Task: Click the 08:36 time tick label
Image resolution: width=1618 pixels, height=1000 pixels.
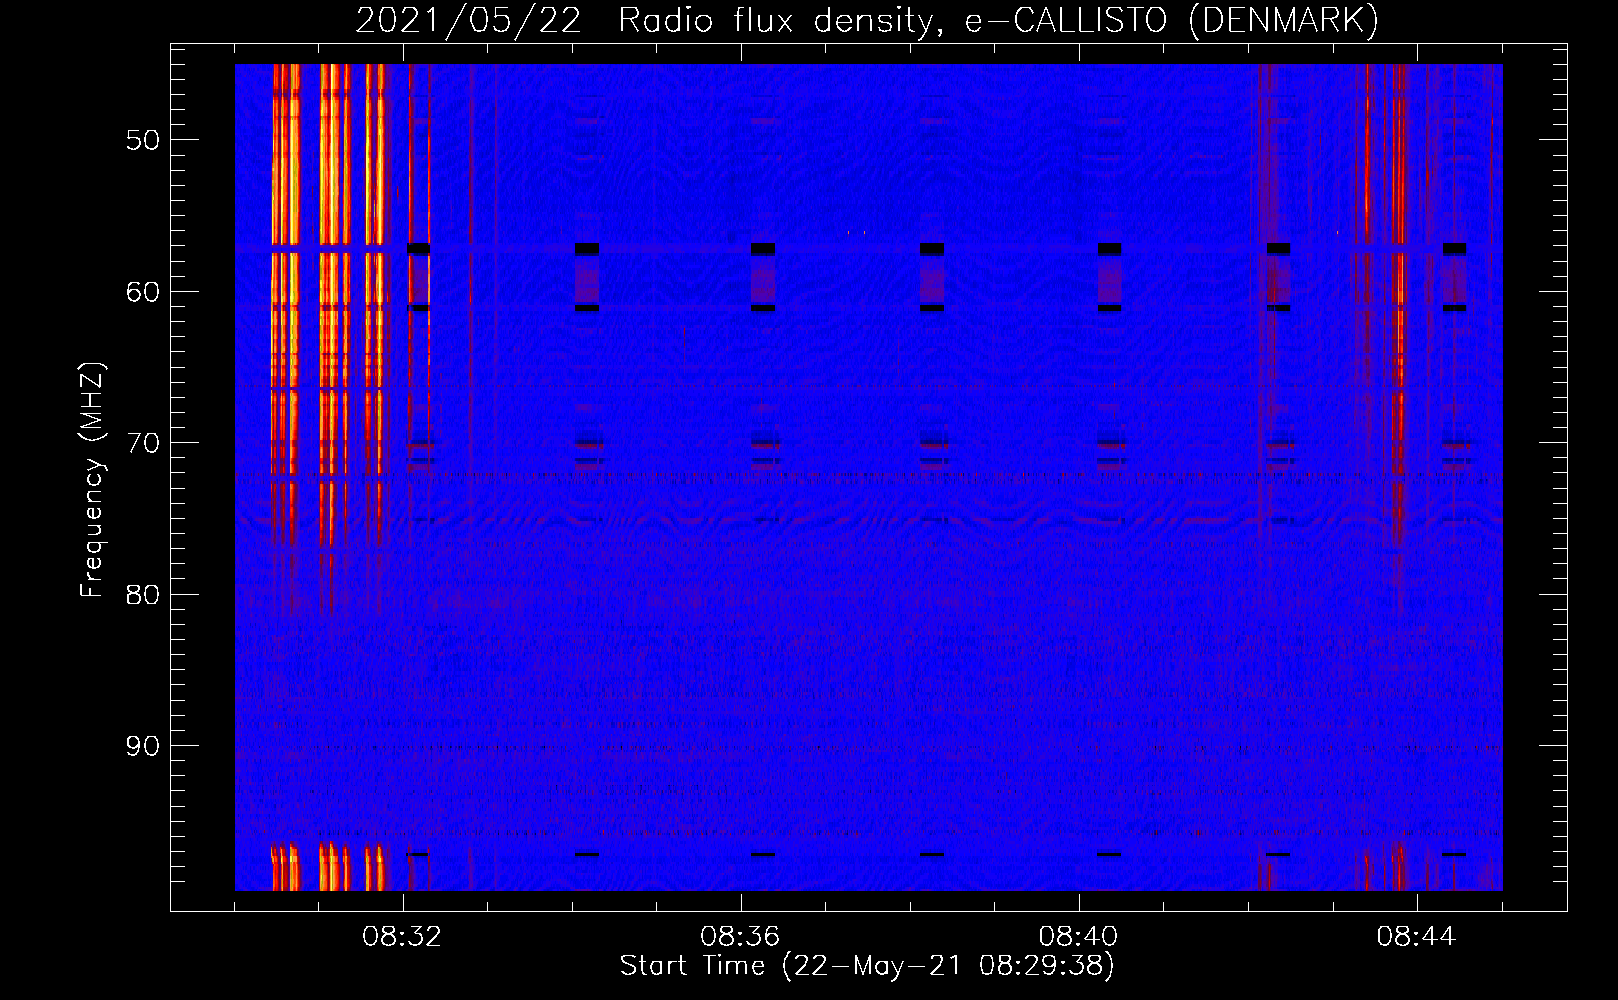Action: coord(740,937)
